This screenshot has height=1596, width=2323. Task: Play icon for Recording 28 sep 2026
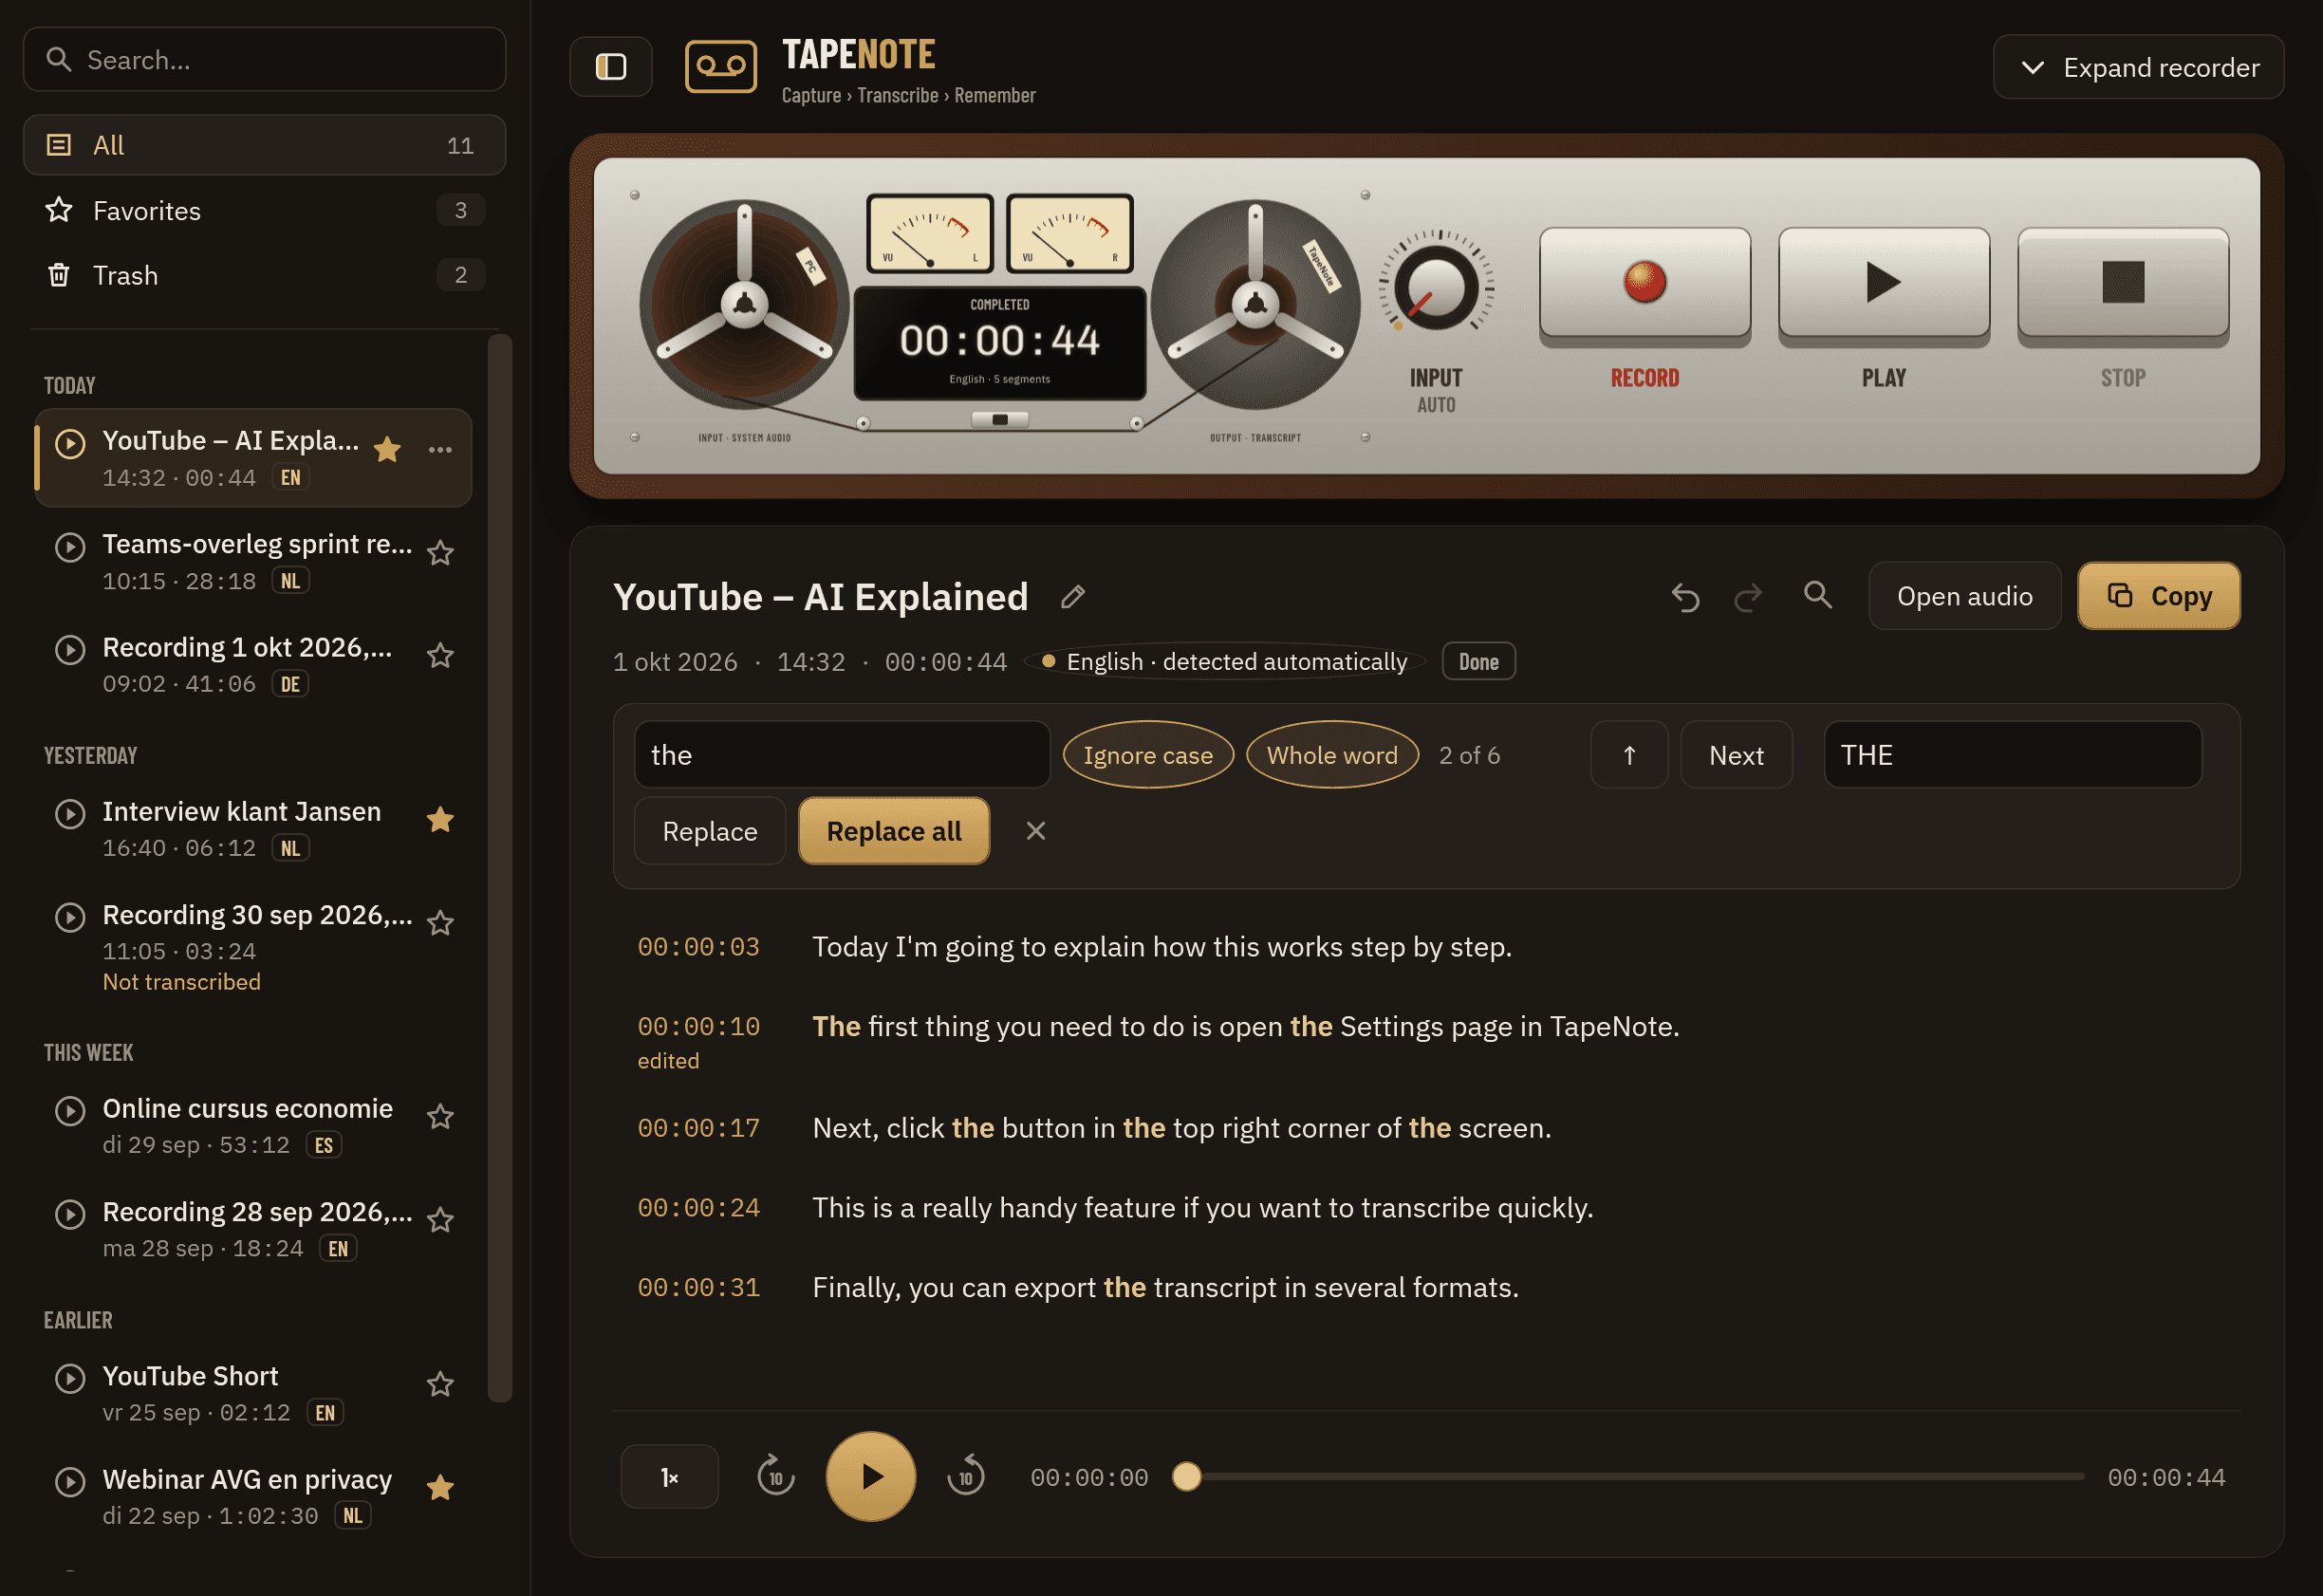[x=70, y=1214]
